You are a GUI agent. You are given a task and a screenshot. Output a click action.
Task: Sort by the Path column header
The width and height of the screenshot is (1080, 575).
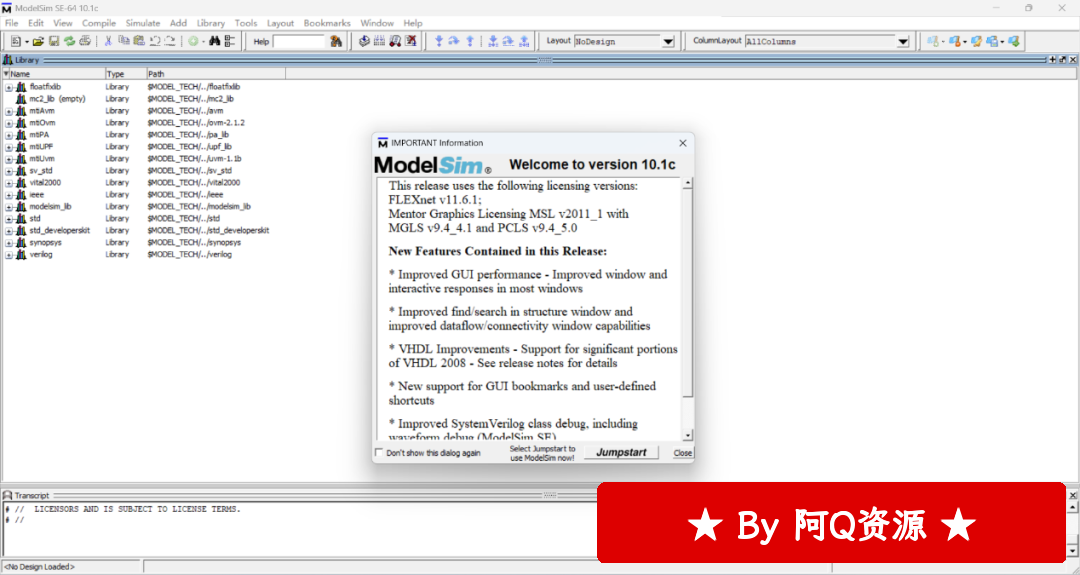coord(216,74)
